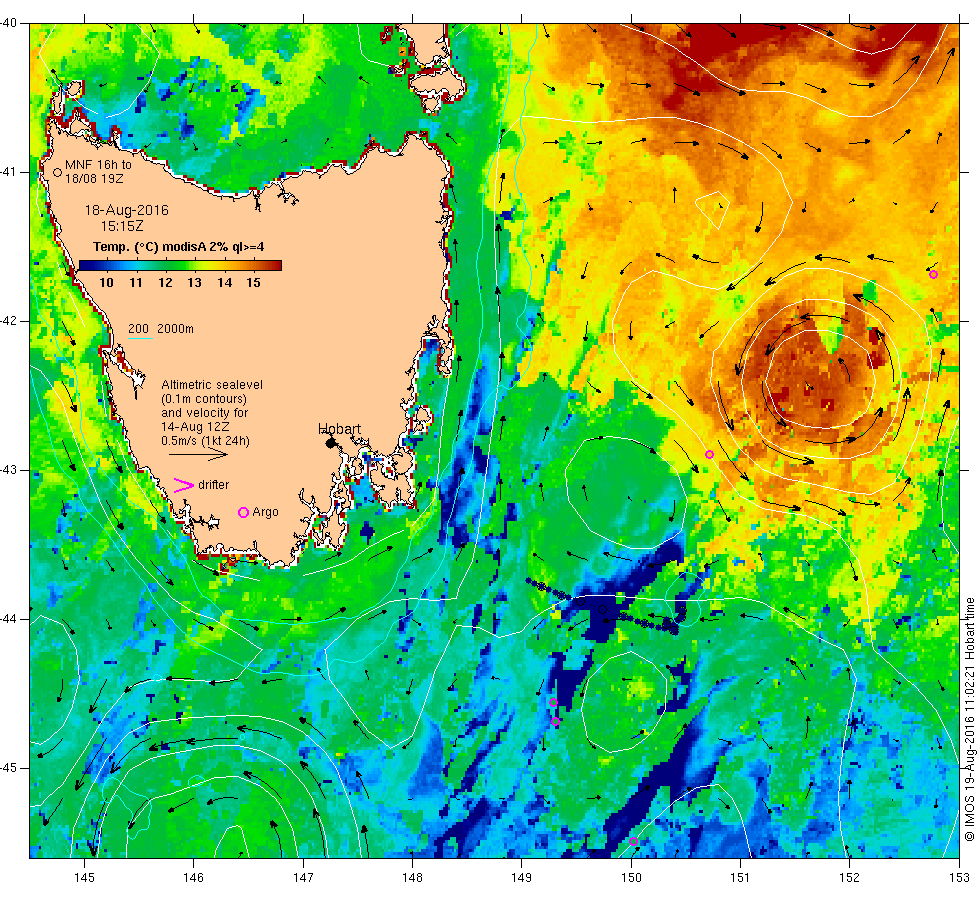
Task: Click the '18/08 19Z' legend text
Action: tap(94, 179)
